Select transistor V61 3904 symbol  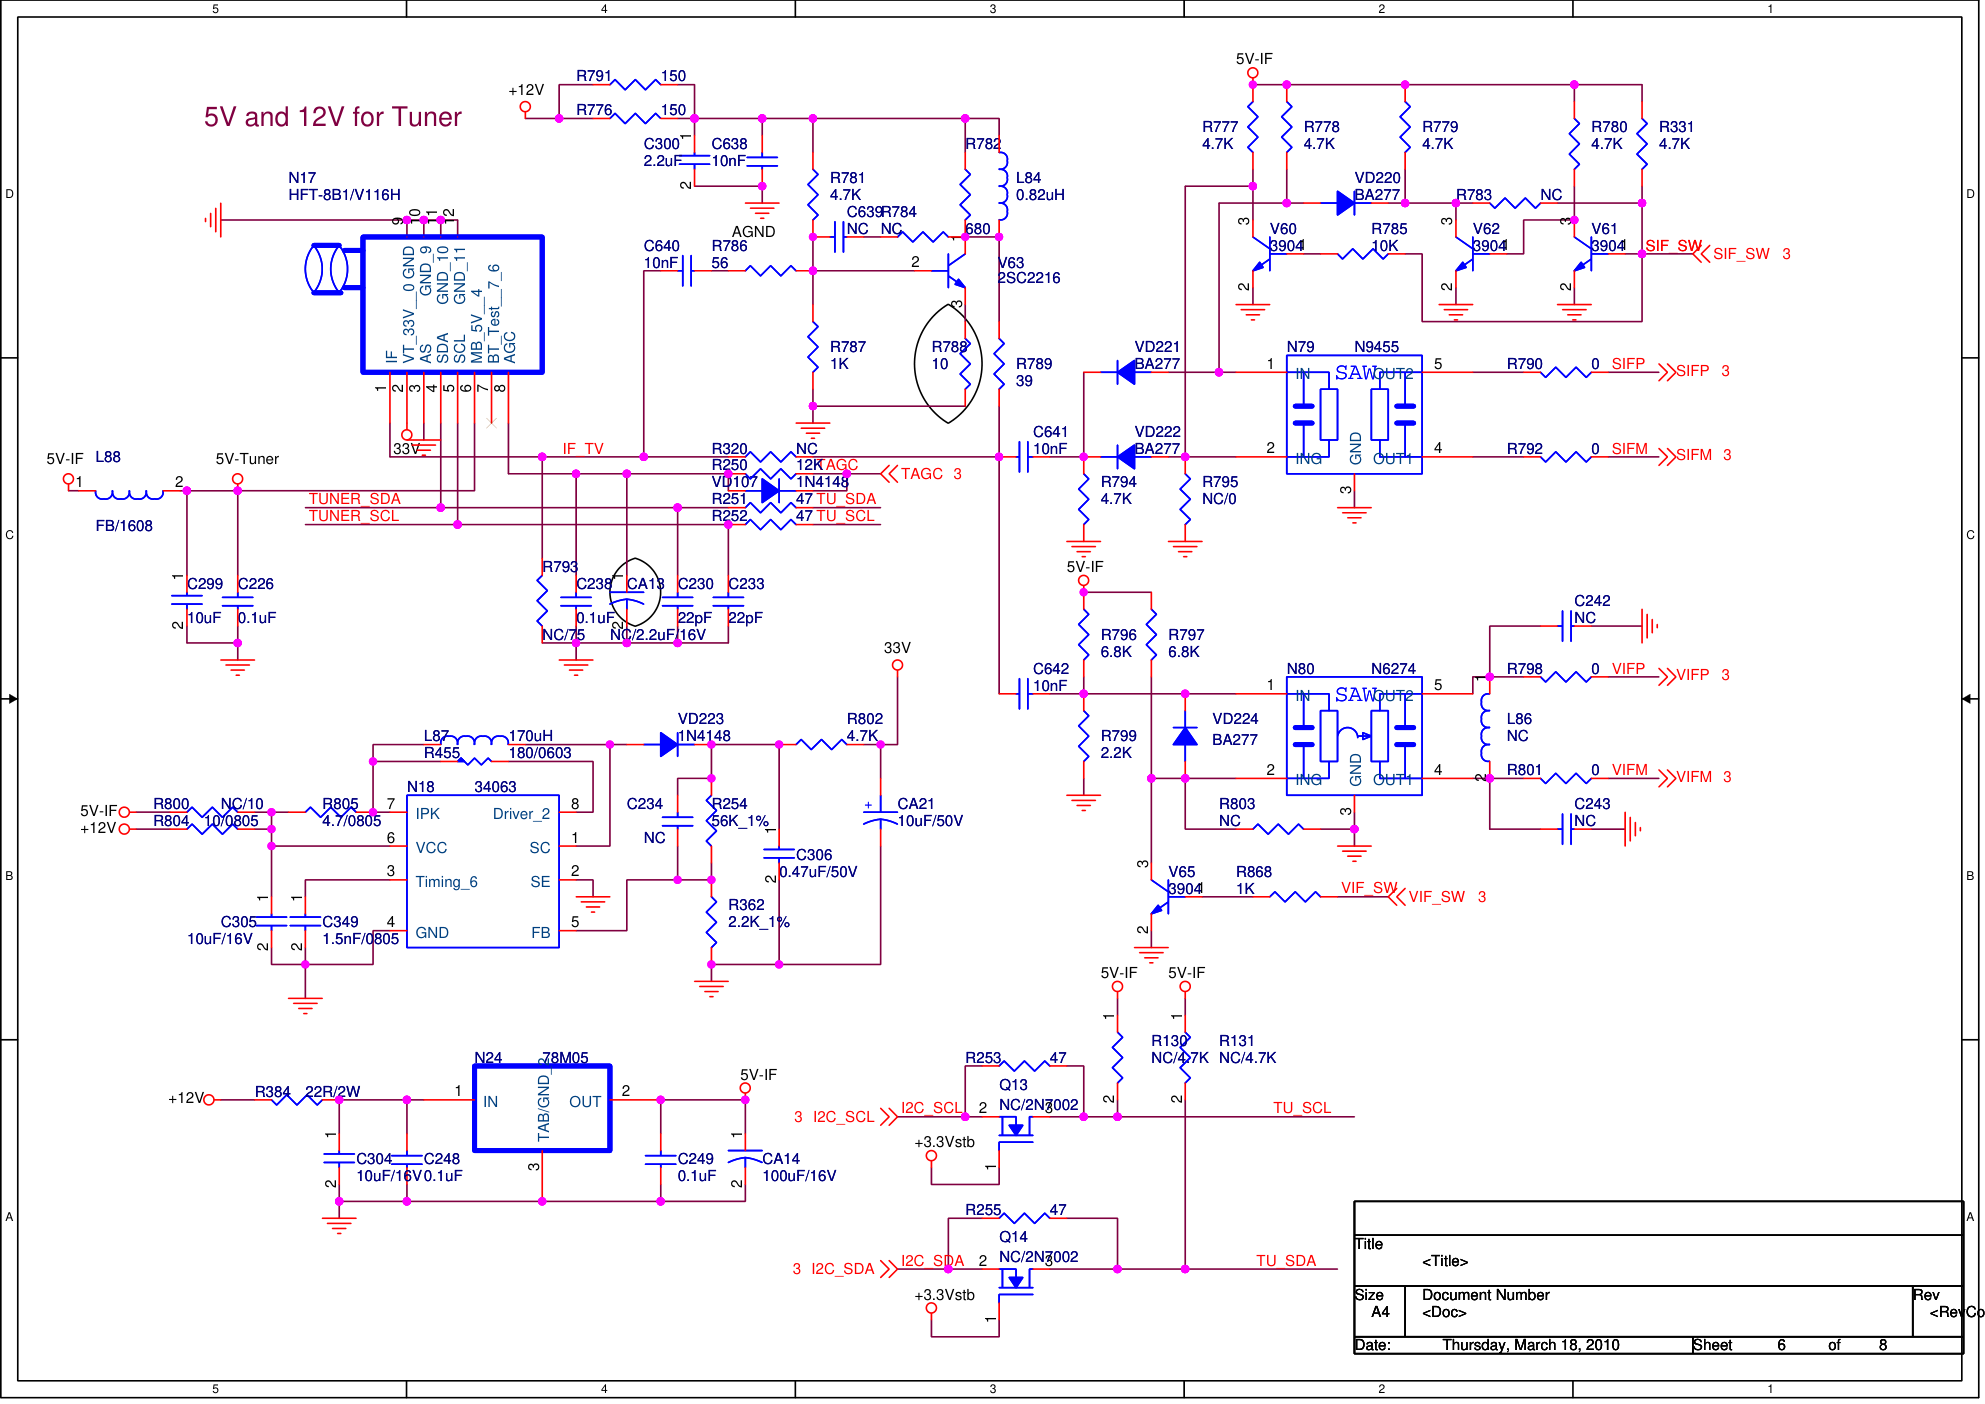[x=1582, y=255]
